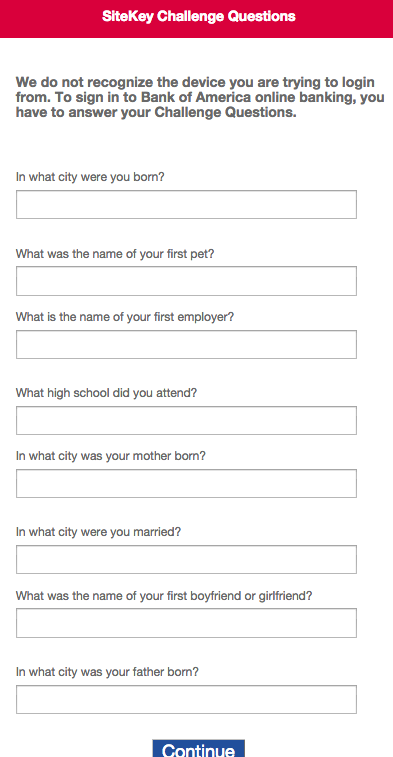Click the birth city answer field
Screen dimensions: 393x757
tap(186, 204)
